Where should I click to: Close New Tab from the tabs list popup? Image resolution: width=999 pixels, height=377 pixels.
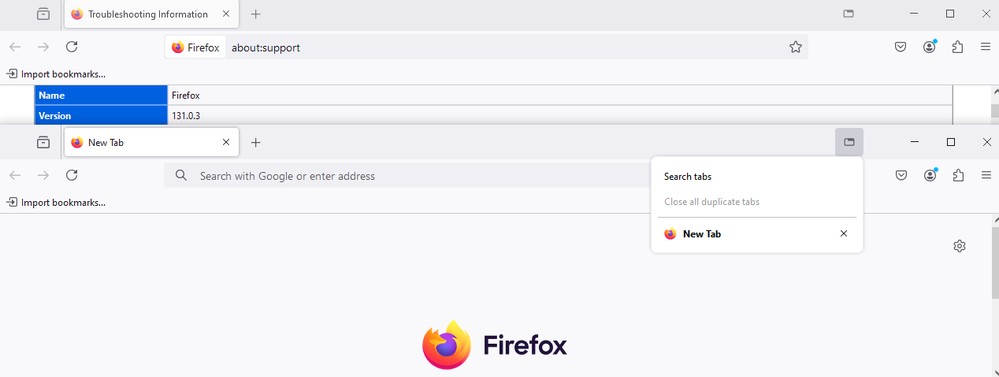(844, 234)
